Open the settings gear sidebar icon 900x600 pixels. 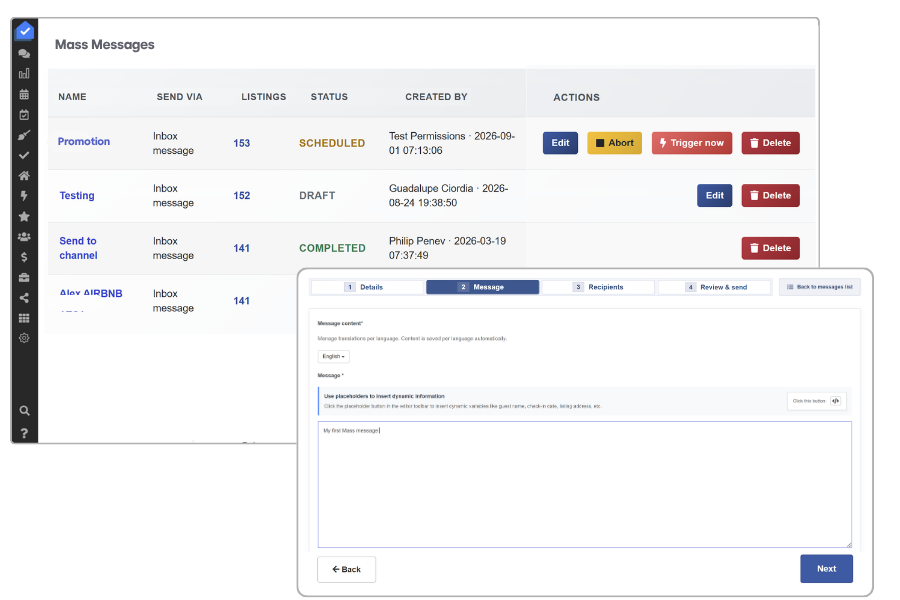(24, 338)
